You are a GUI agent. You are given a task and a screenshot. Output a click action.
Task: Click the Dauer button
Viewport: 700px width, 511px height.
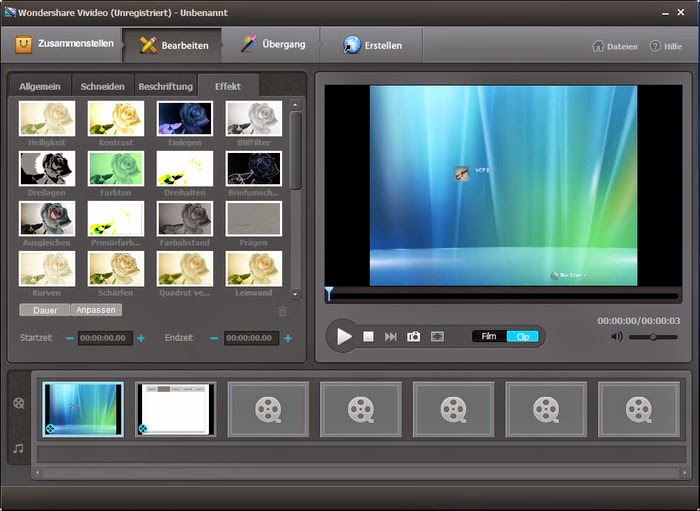(45, 310)
